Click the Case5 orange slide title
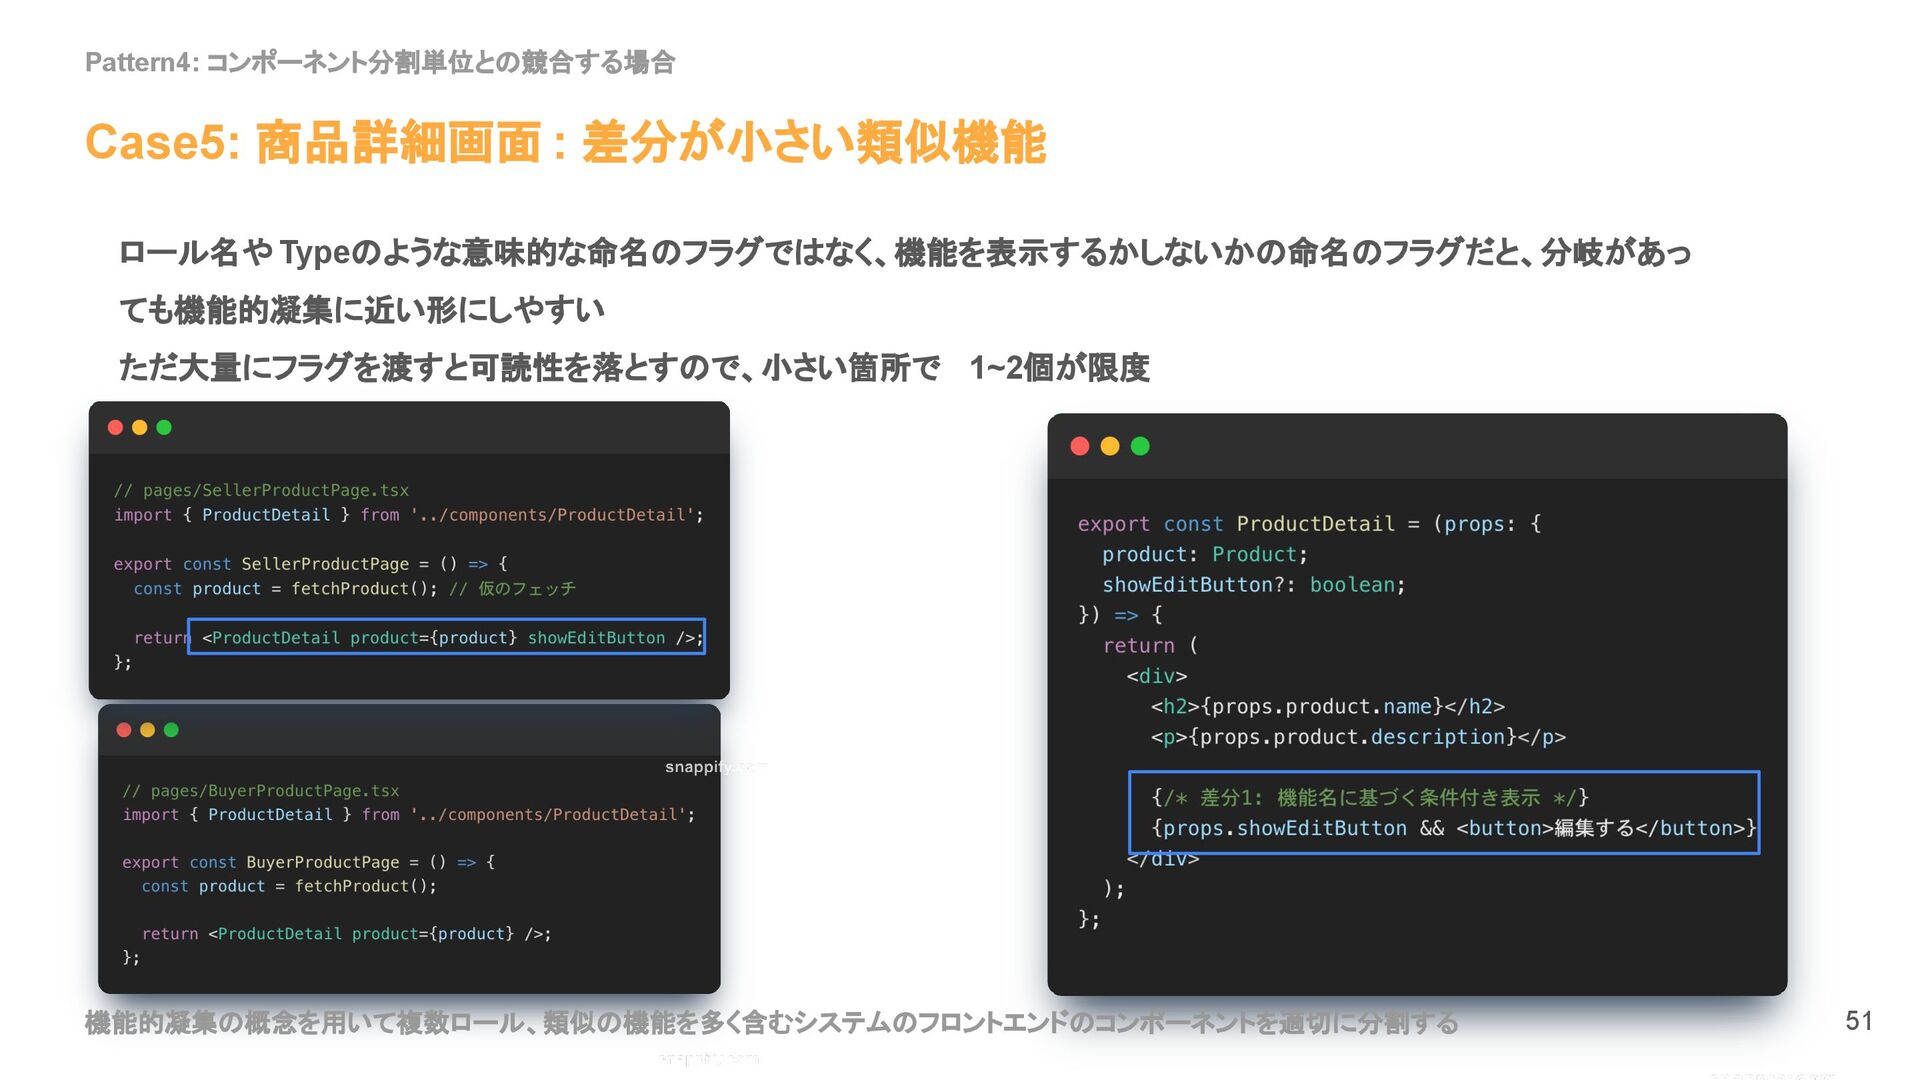This screenshot has width=1920, height=1080. click(565, 142)
